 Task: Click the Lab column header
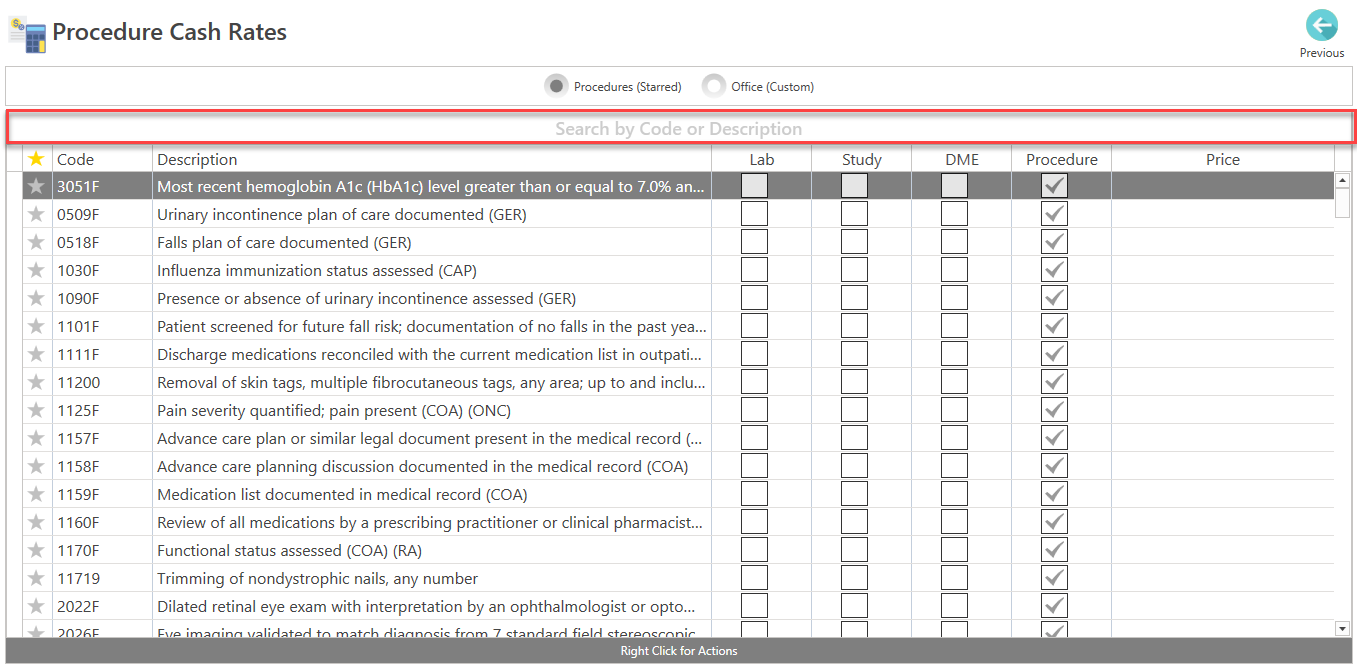[x=762, y=159]
